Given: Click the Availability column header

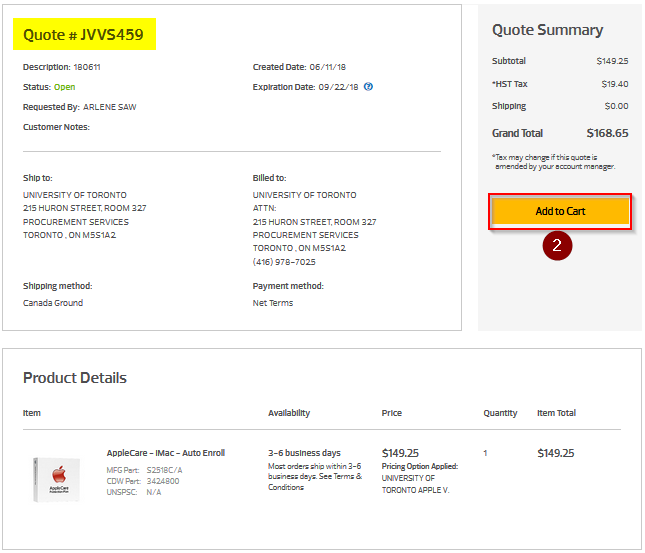Looking at the screenshot, I should tap(289, 413).
